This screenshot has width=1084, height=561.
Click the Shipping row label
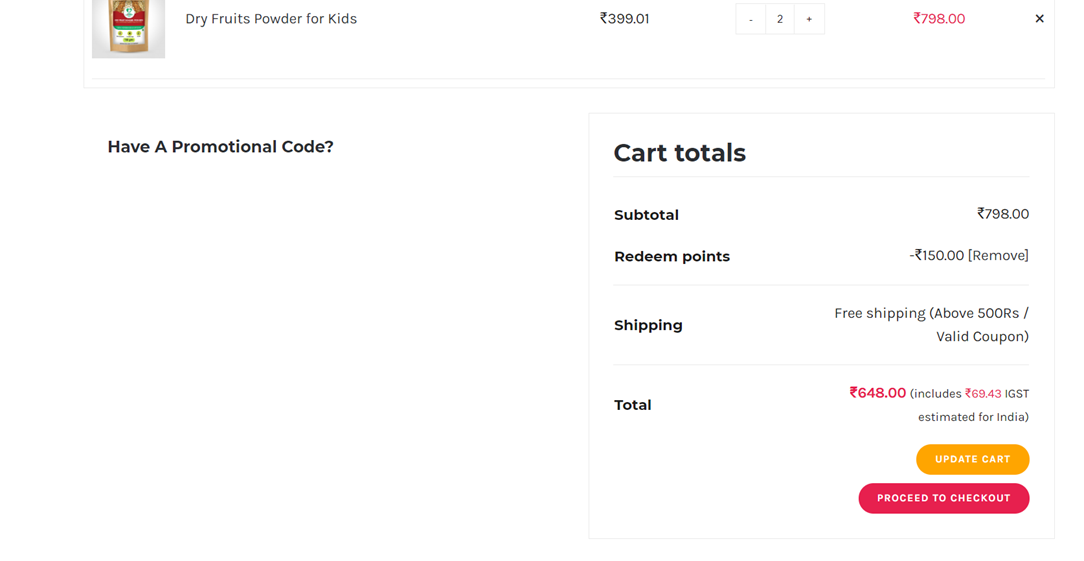[648, 325]
